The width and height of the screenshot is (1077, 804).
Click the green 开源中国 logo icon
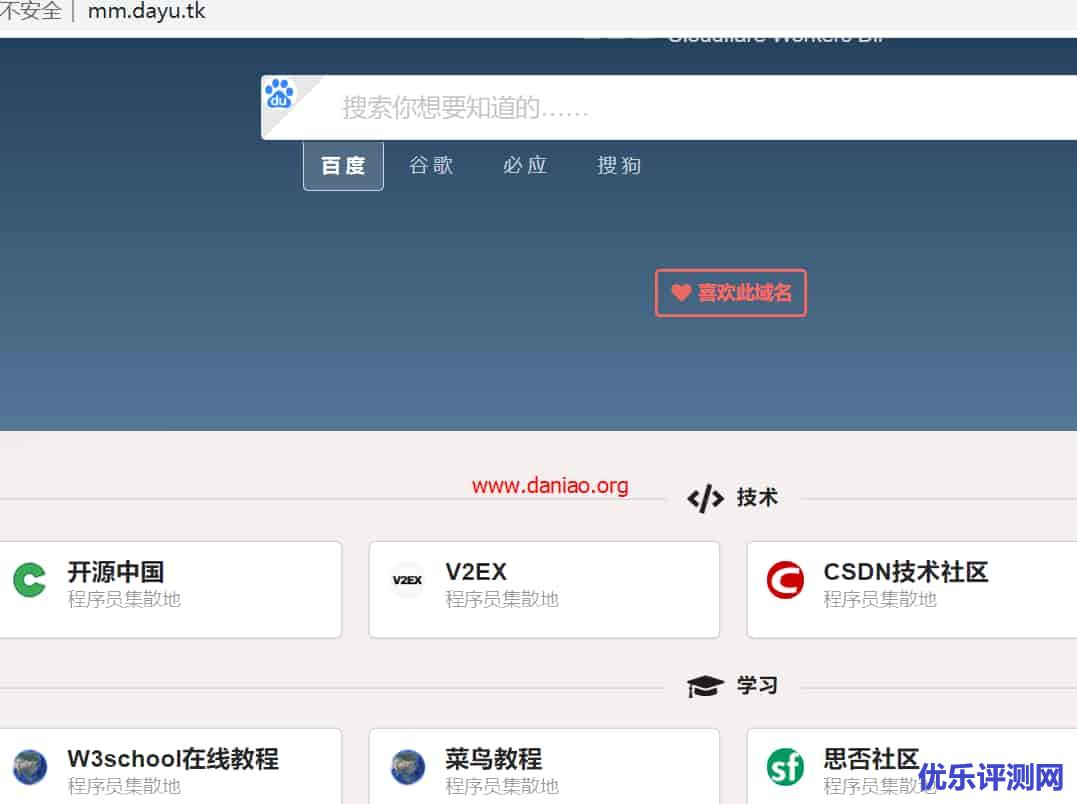[30, 579]
